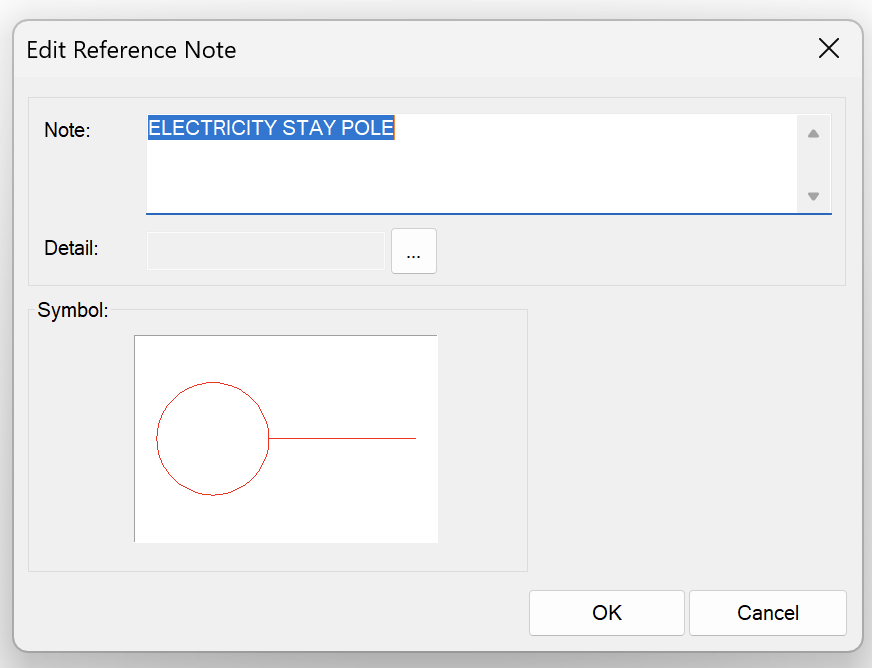Click the Symbol: group label

[x=71, y=310]
